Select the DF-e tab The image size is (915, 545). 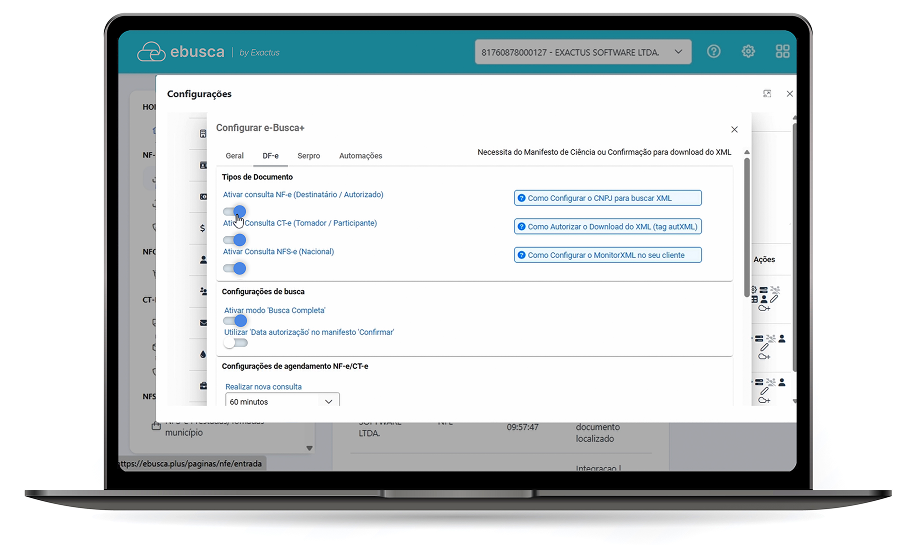coord(270,156)
